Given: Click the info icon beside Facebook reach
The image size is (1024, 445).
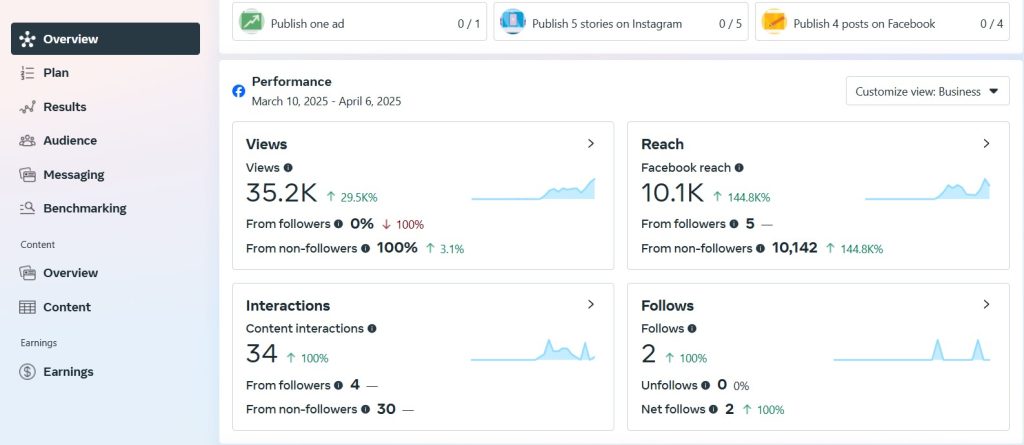Looking at the screenshot, I should pyautogui.click(x=739, y=167).
